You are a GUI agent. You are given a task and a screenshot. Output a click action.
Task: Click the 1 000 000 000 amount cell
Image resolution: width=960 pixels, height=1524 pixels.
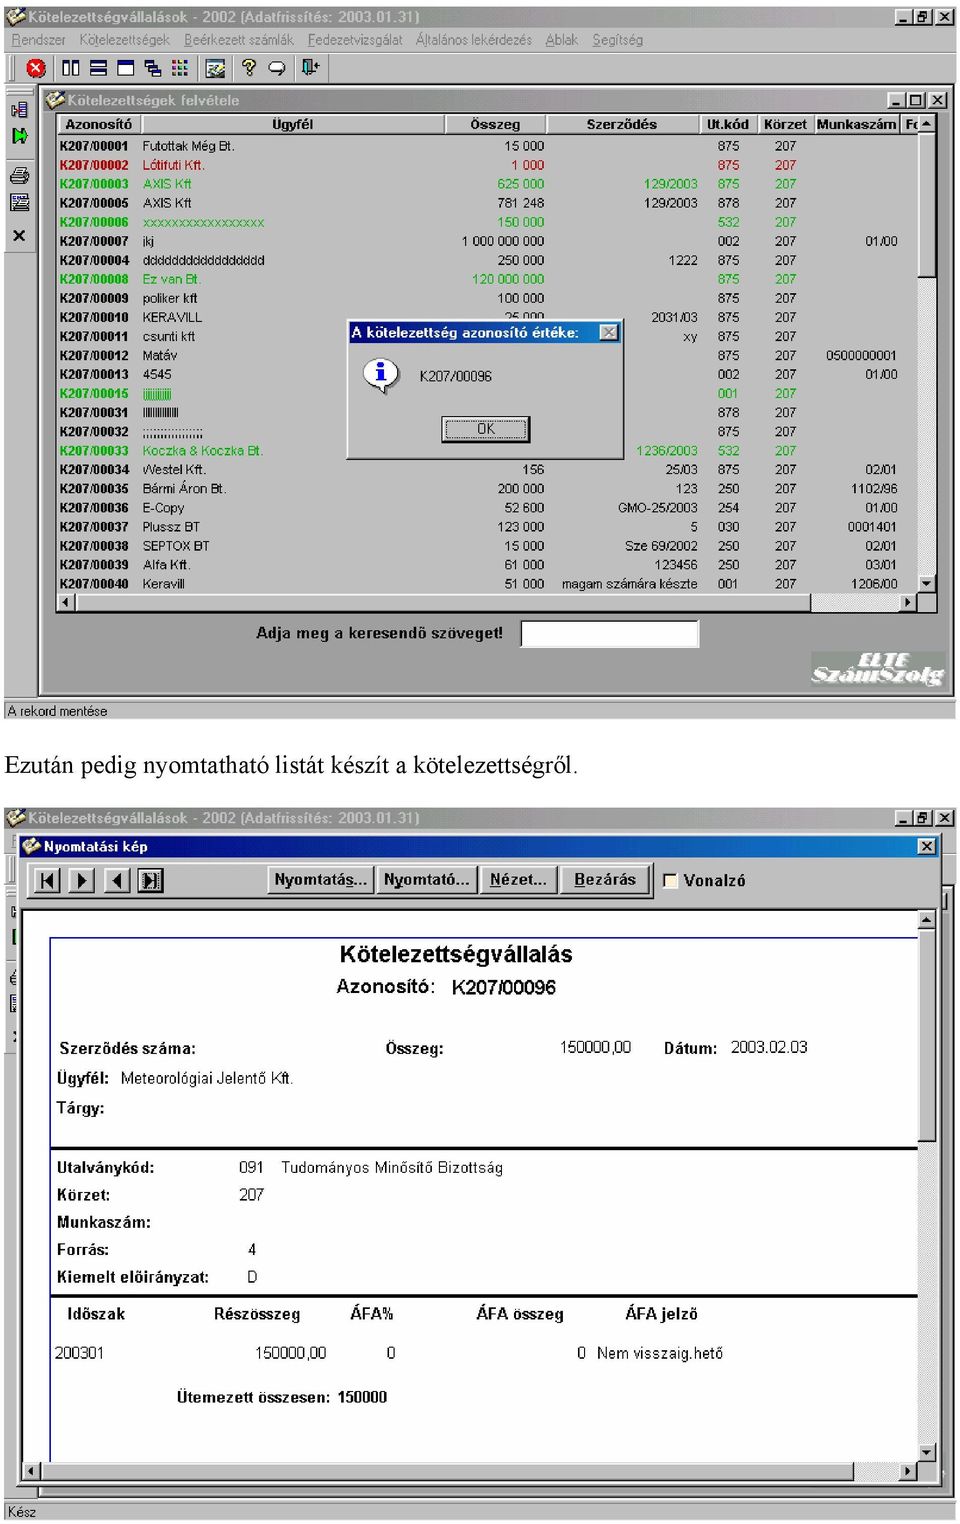[503, 241]
